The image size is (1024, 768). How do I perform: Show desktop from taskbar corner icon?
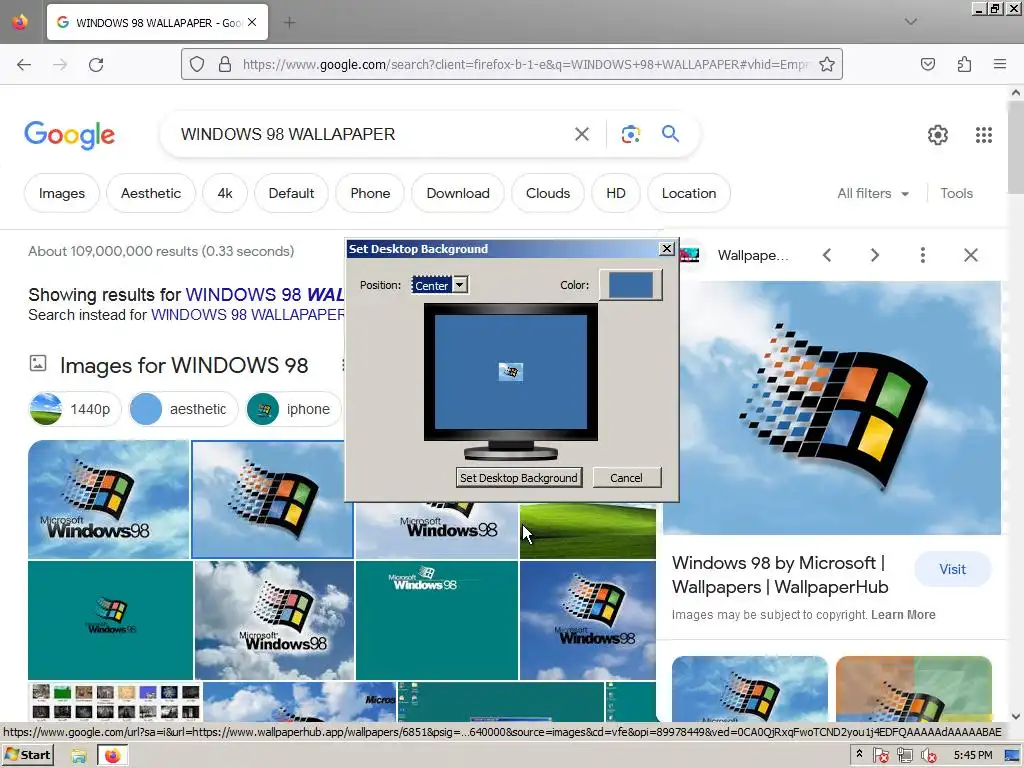1013,756
